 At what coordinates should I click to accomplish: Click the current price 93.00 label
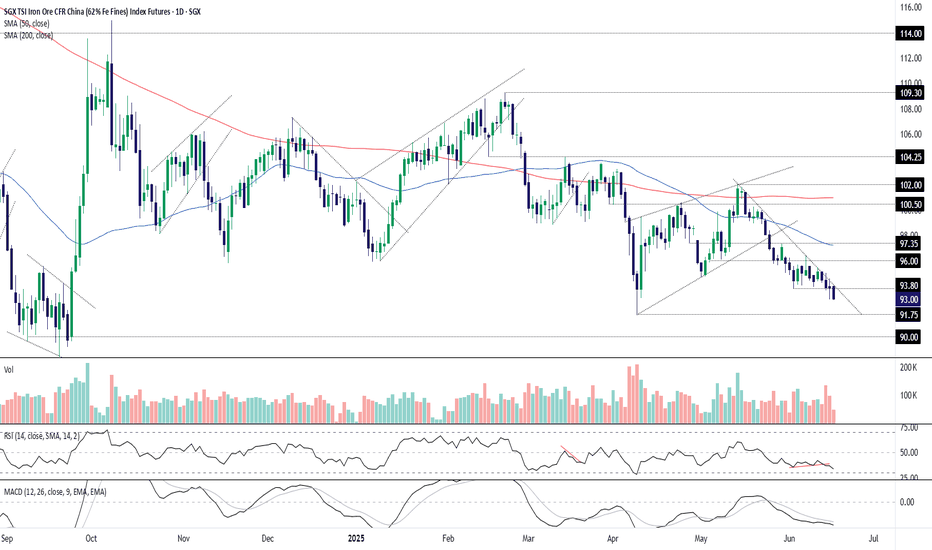(x=911, y=300)
